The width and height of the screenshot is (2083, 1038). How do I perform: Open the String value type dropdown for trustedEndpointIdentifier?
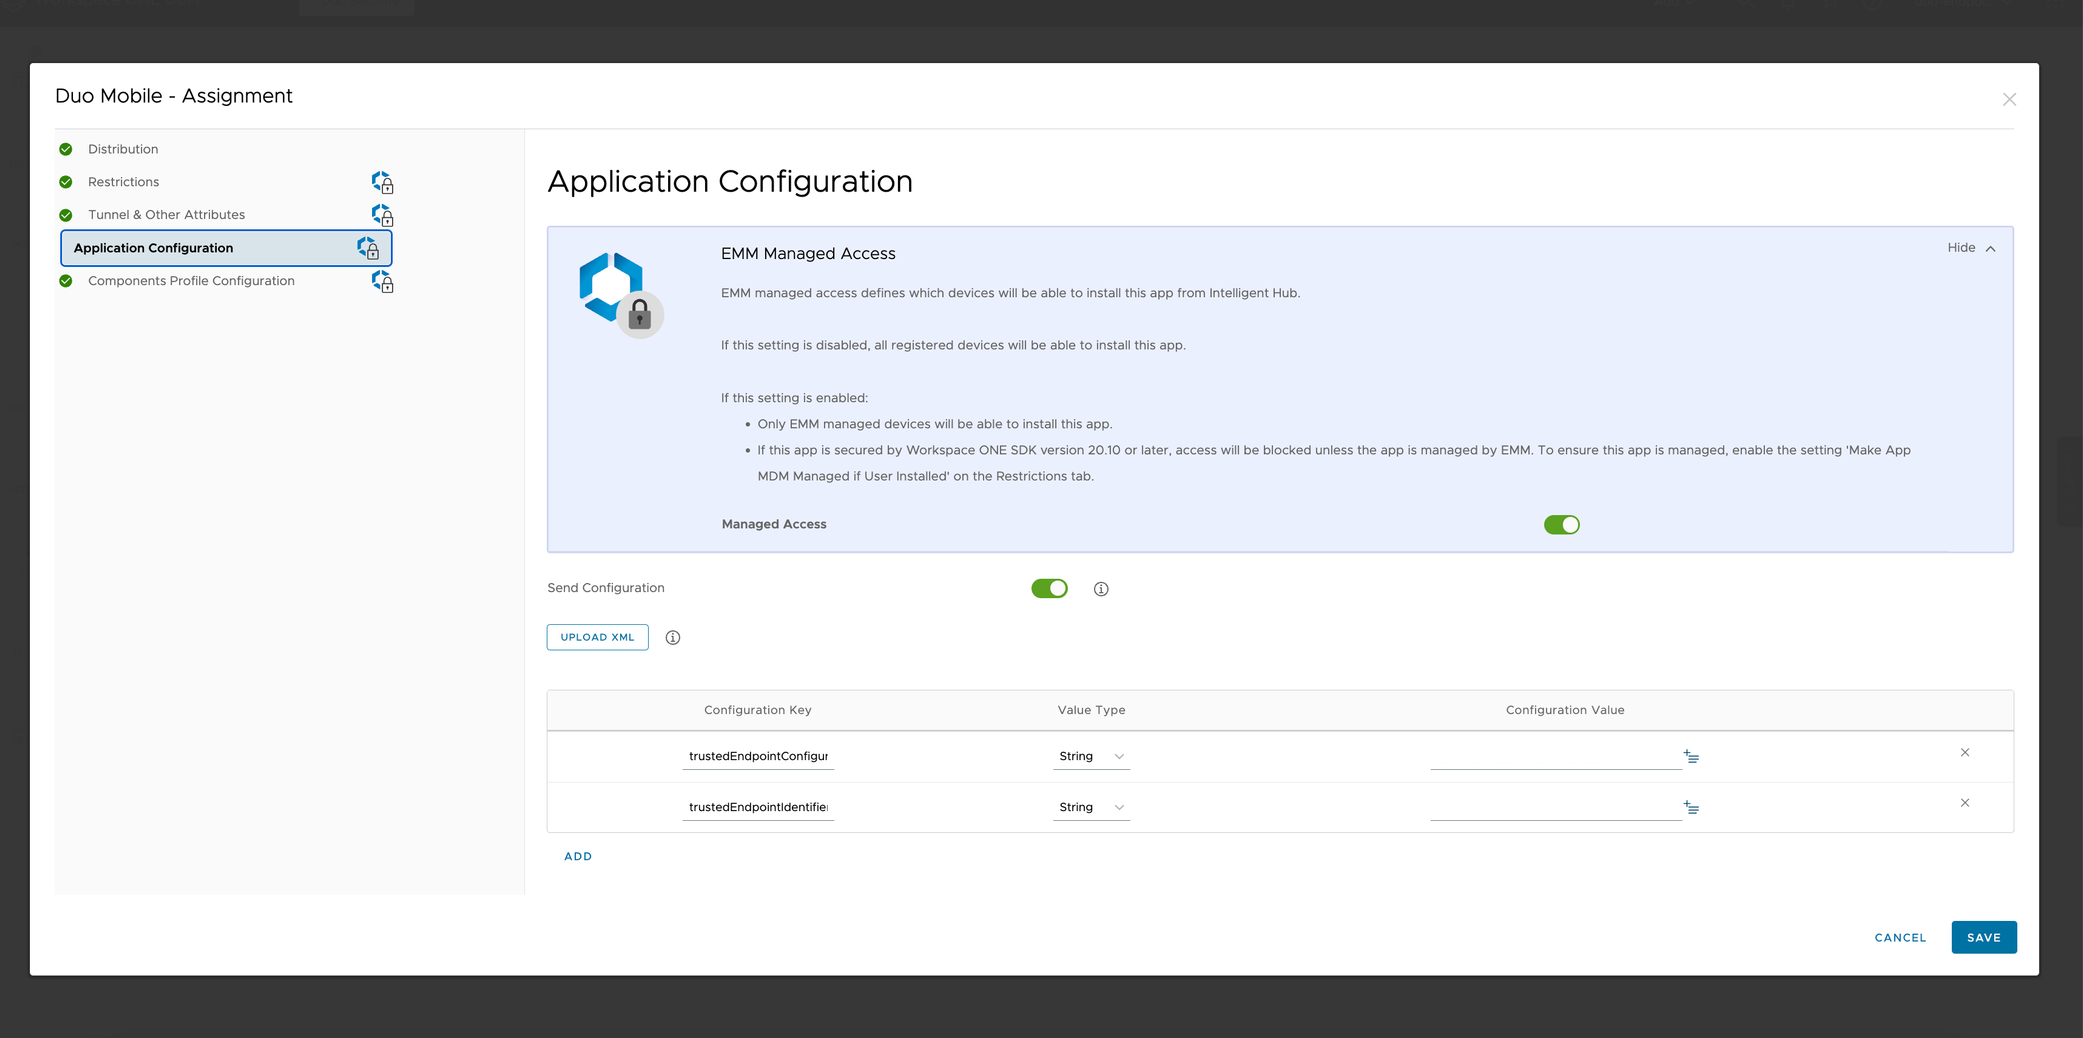1091,807
